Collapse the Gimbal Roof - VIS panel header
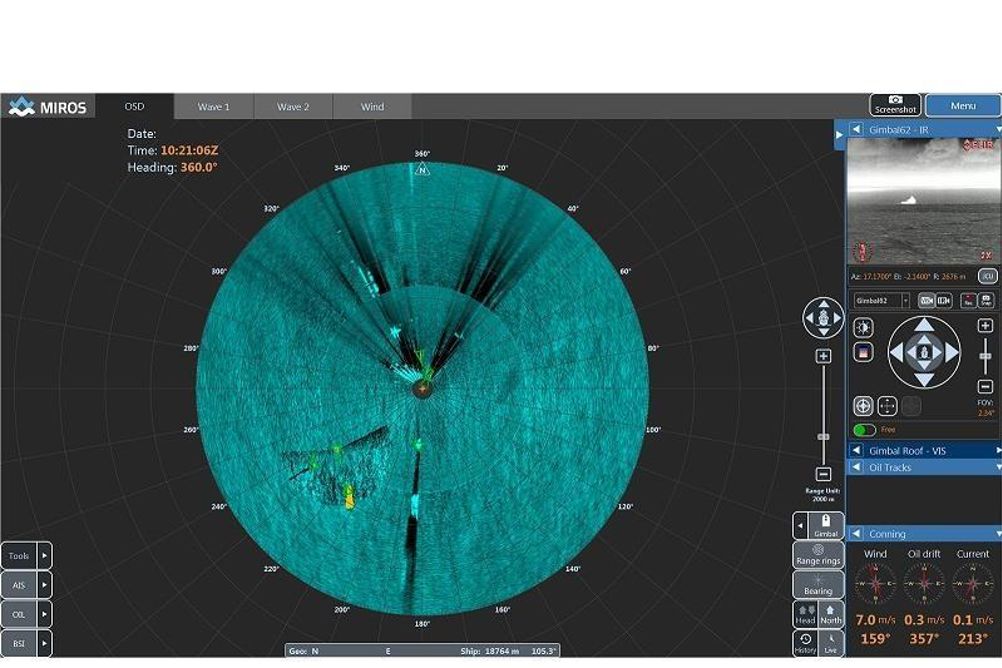 [x=856, y=451]
